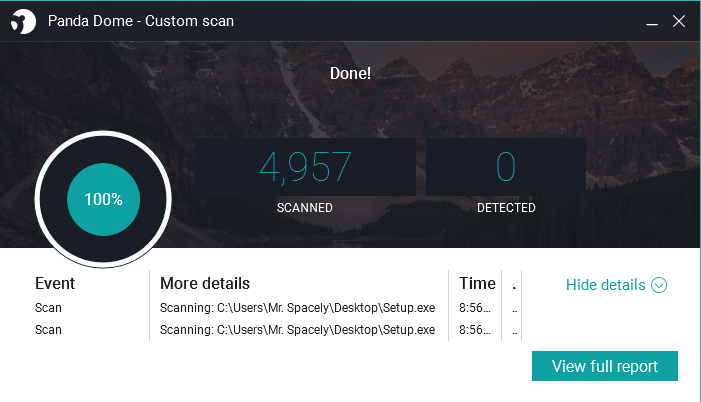
Task: Click the truncated last column header
Action: coord(514,284)
